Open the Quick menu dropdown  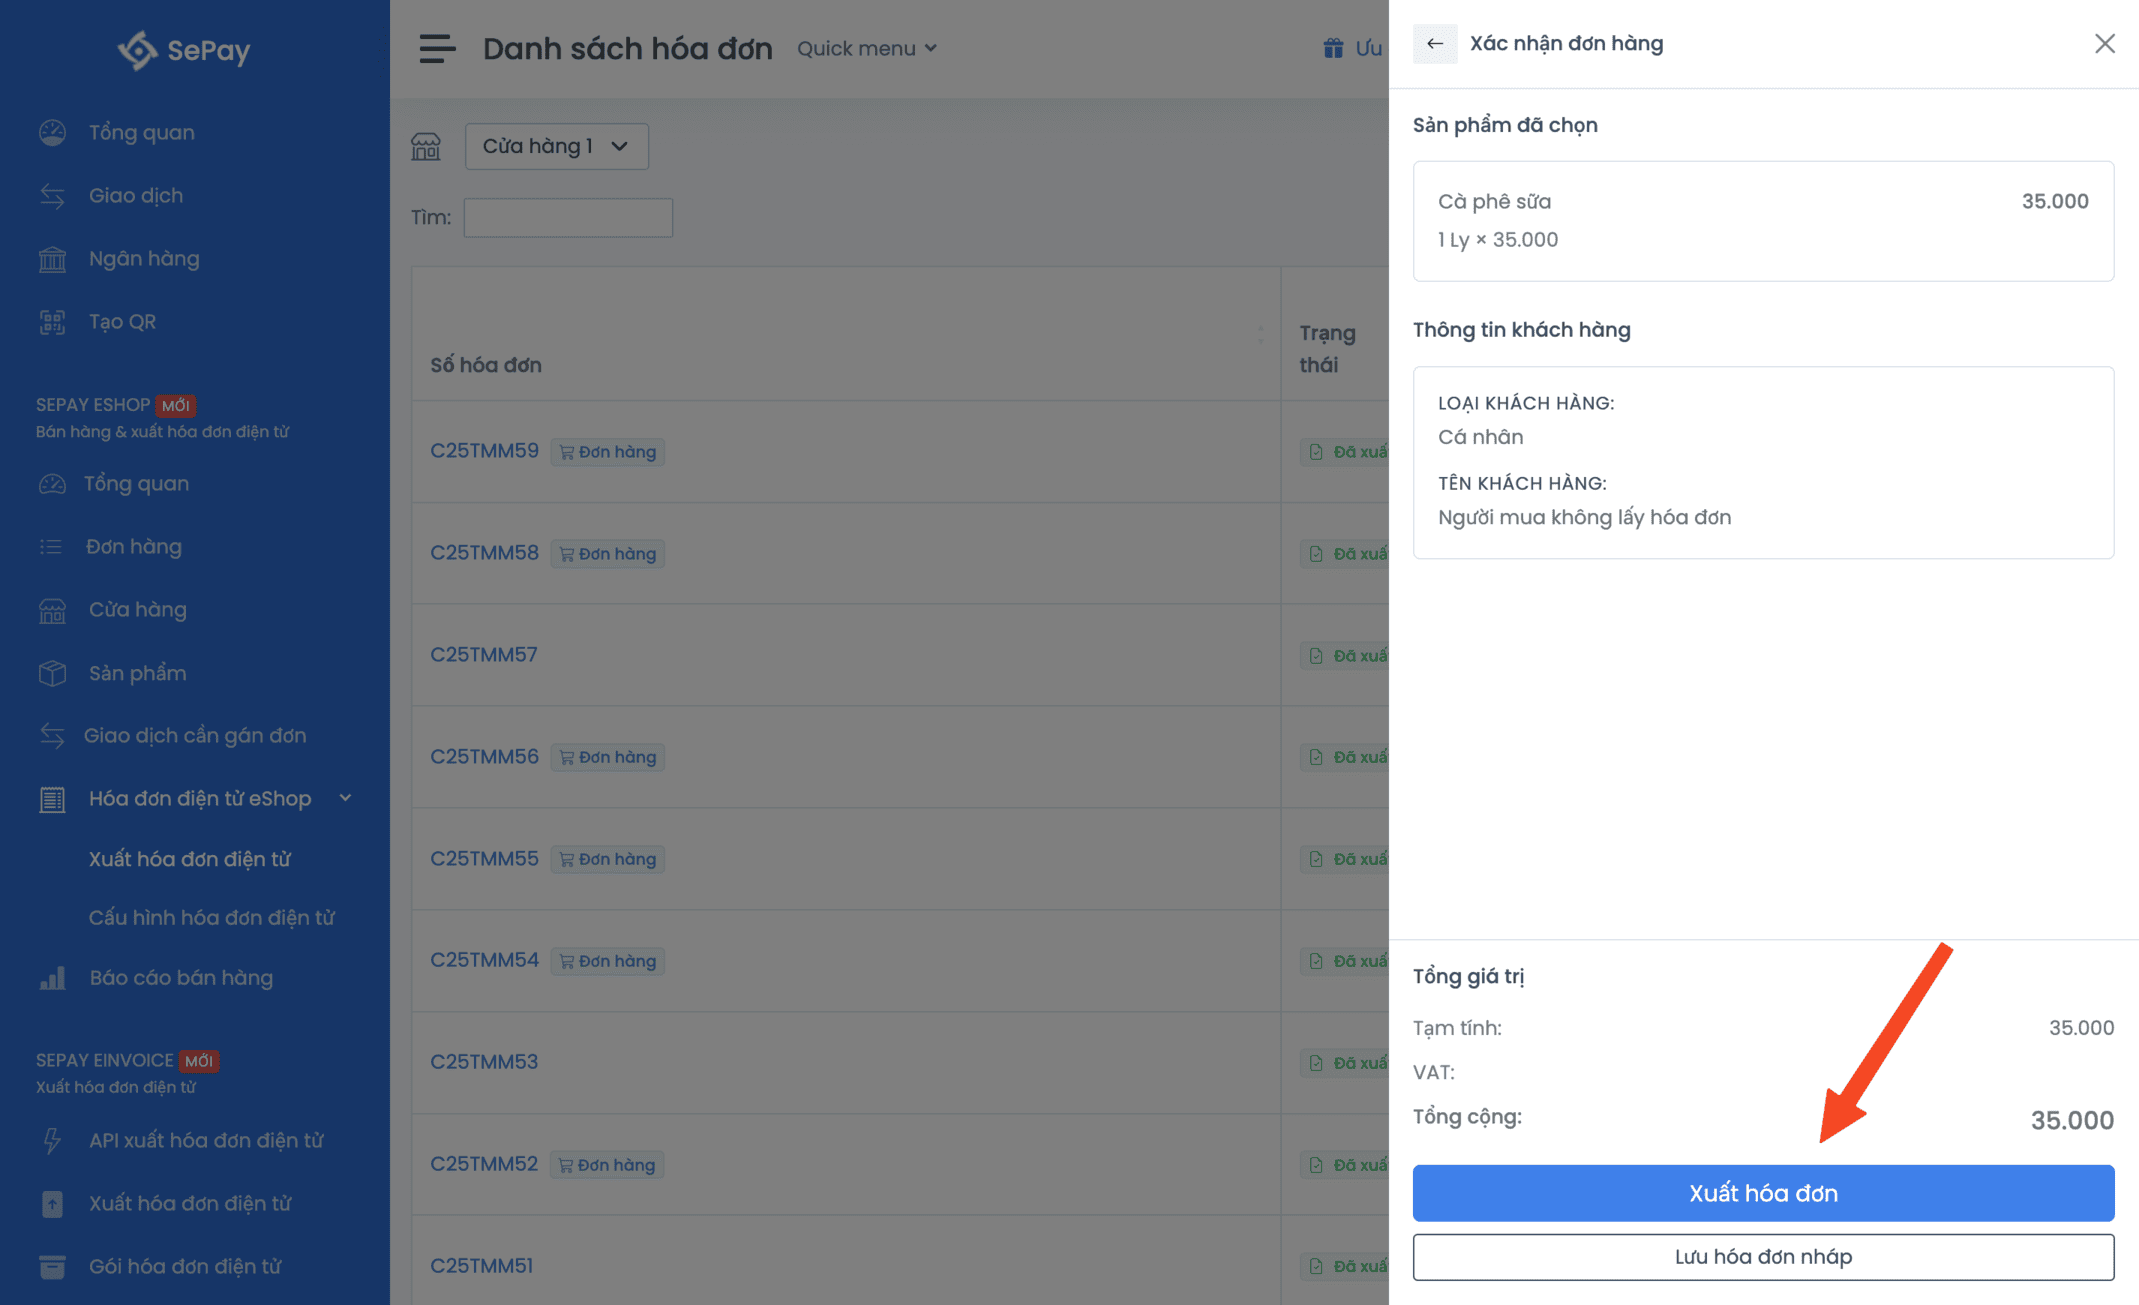click(x=866, y=48)
